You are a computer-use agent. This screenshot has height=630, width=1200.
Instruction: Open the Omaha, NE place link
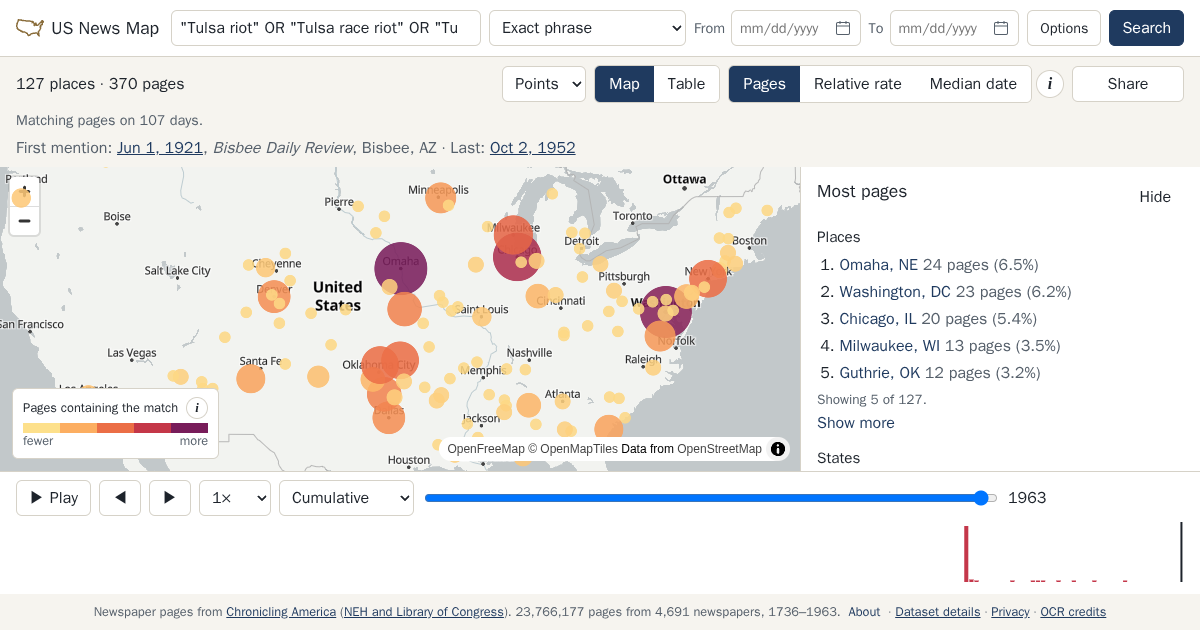tap(878, 265)
